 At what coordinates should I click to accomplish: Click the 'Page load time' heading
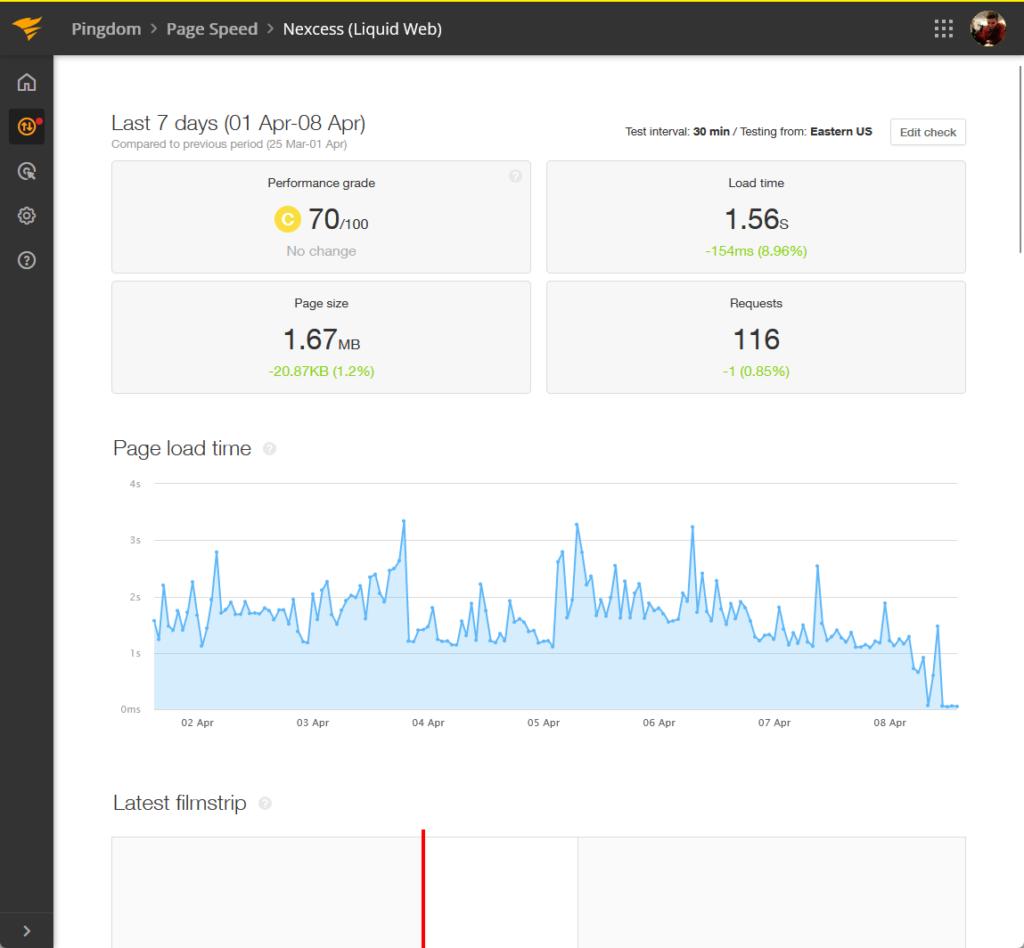[182, 449]
